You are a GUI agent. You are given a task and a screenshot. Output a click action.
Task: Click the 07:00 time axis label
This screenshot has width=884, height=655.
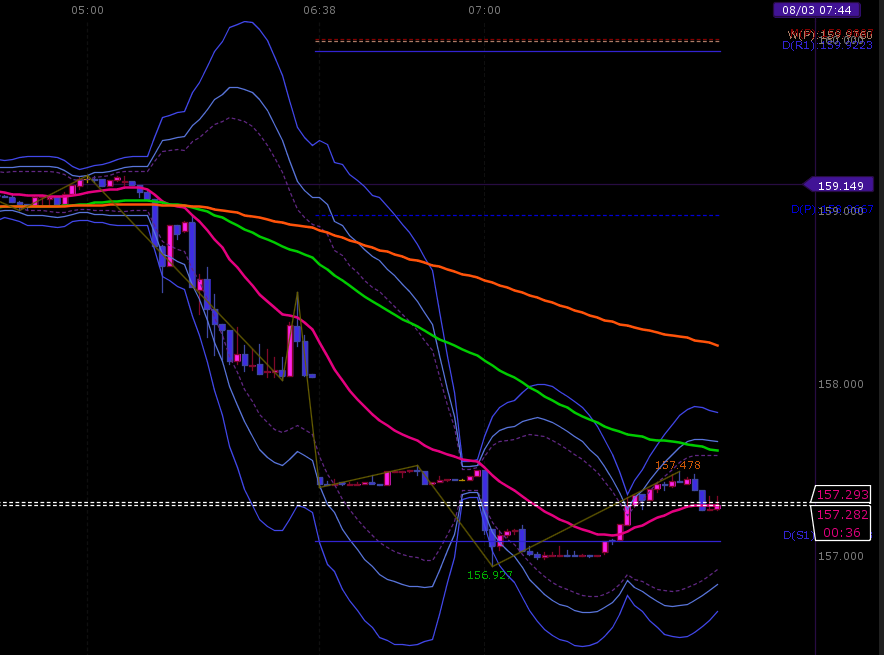pos(484,10)
